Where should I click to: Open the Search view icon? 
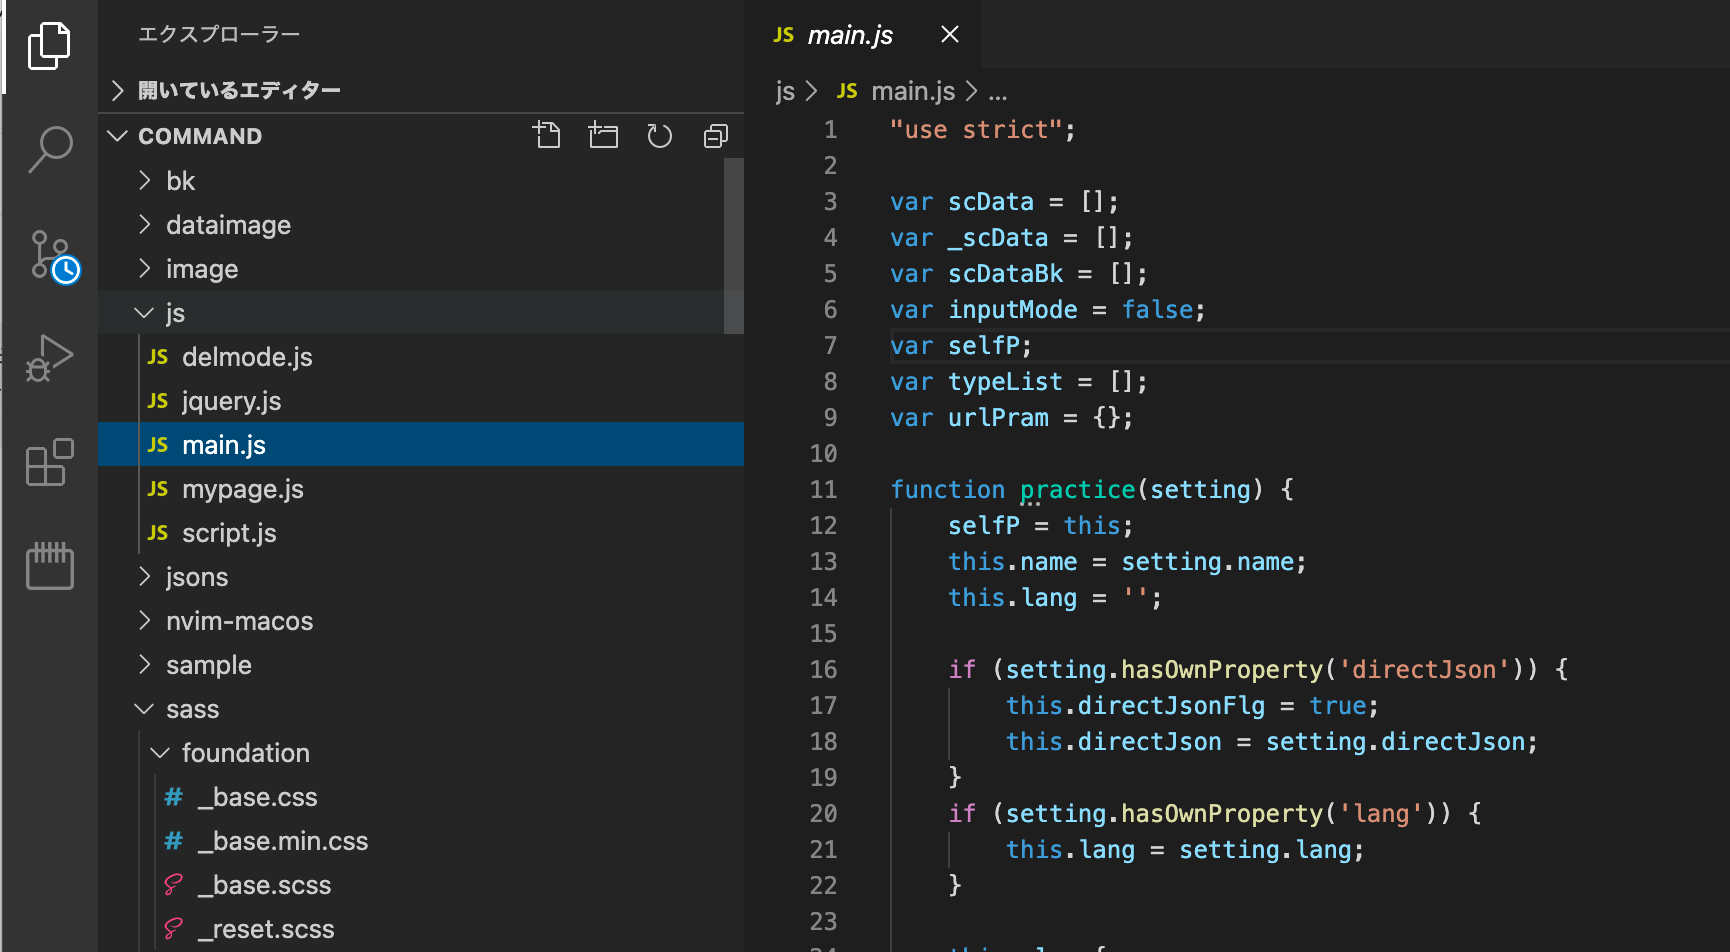click(x=49, y=150)
